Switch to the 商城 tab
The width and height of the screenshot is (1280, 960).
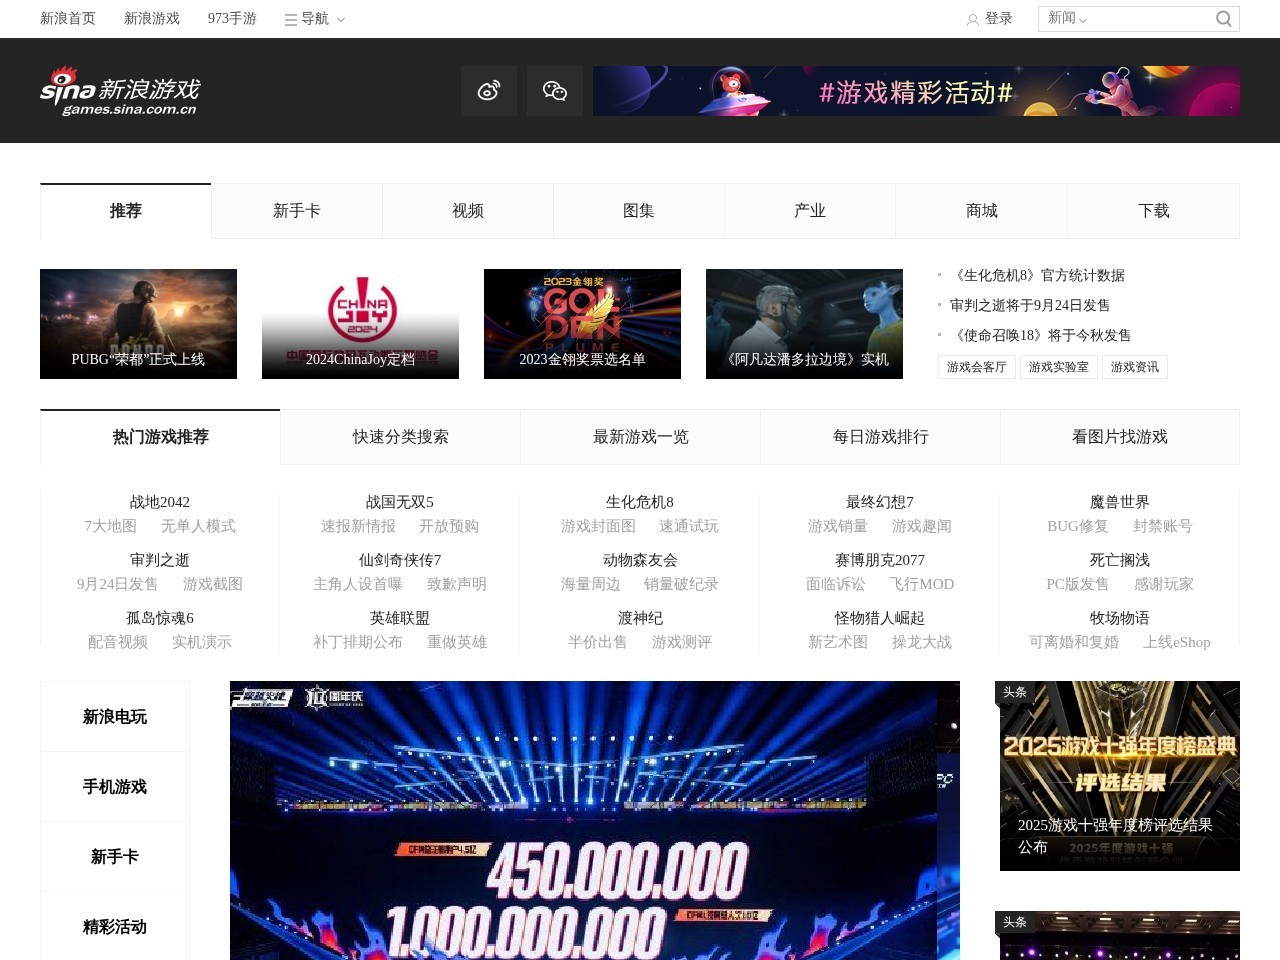(982, 211)
